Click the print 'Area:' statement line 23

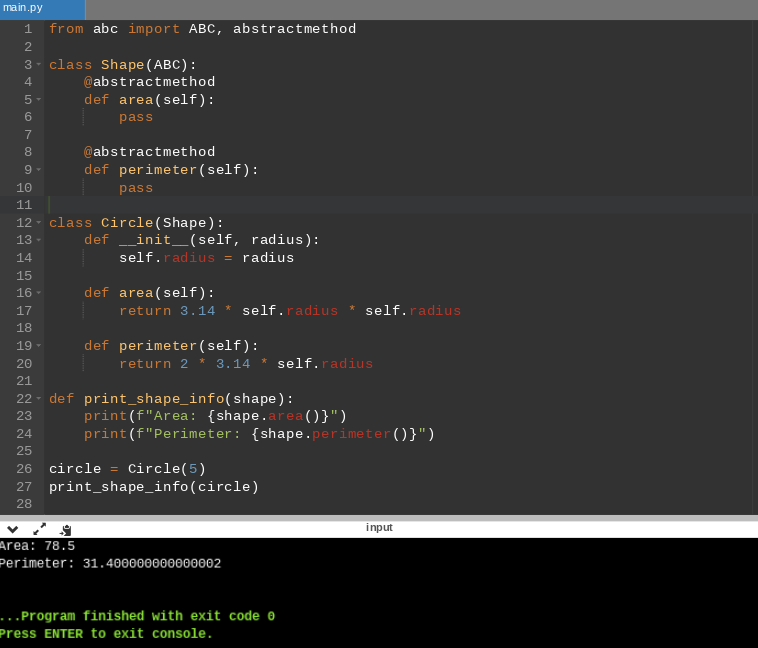[x=215, y=416]
